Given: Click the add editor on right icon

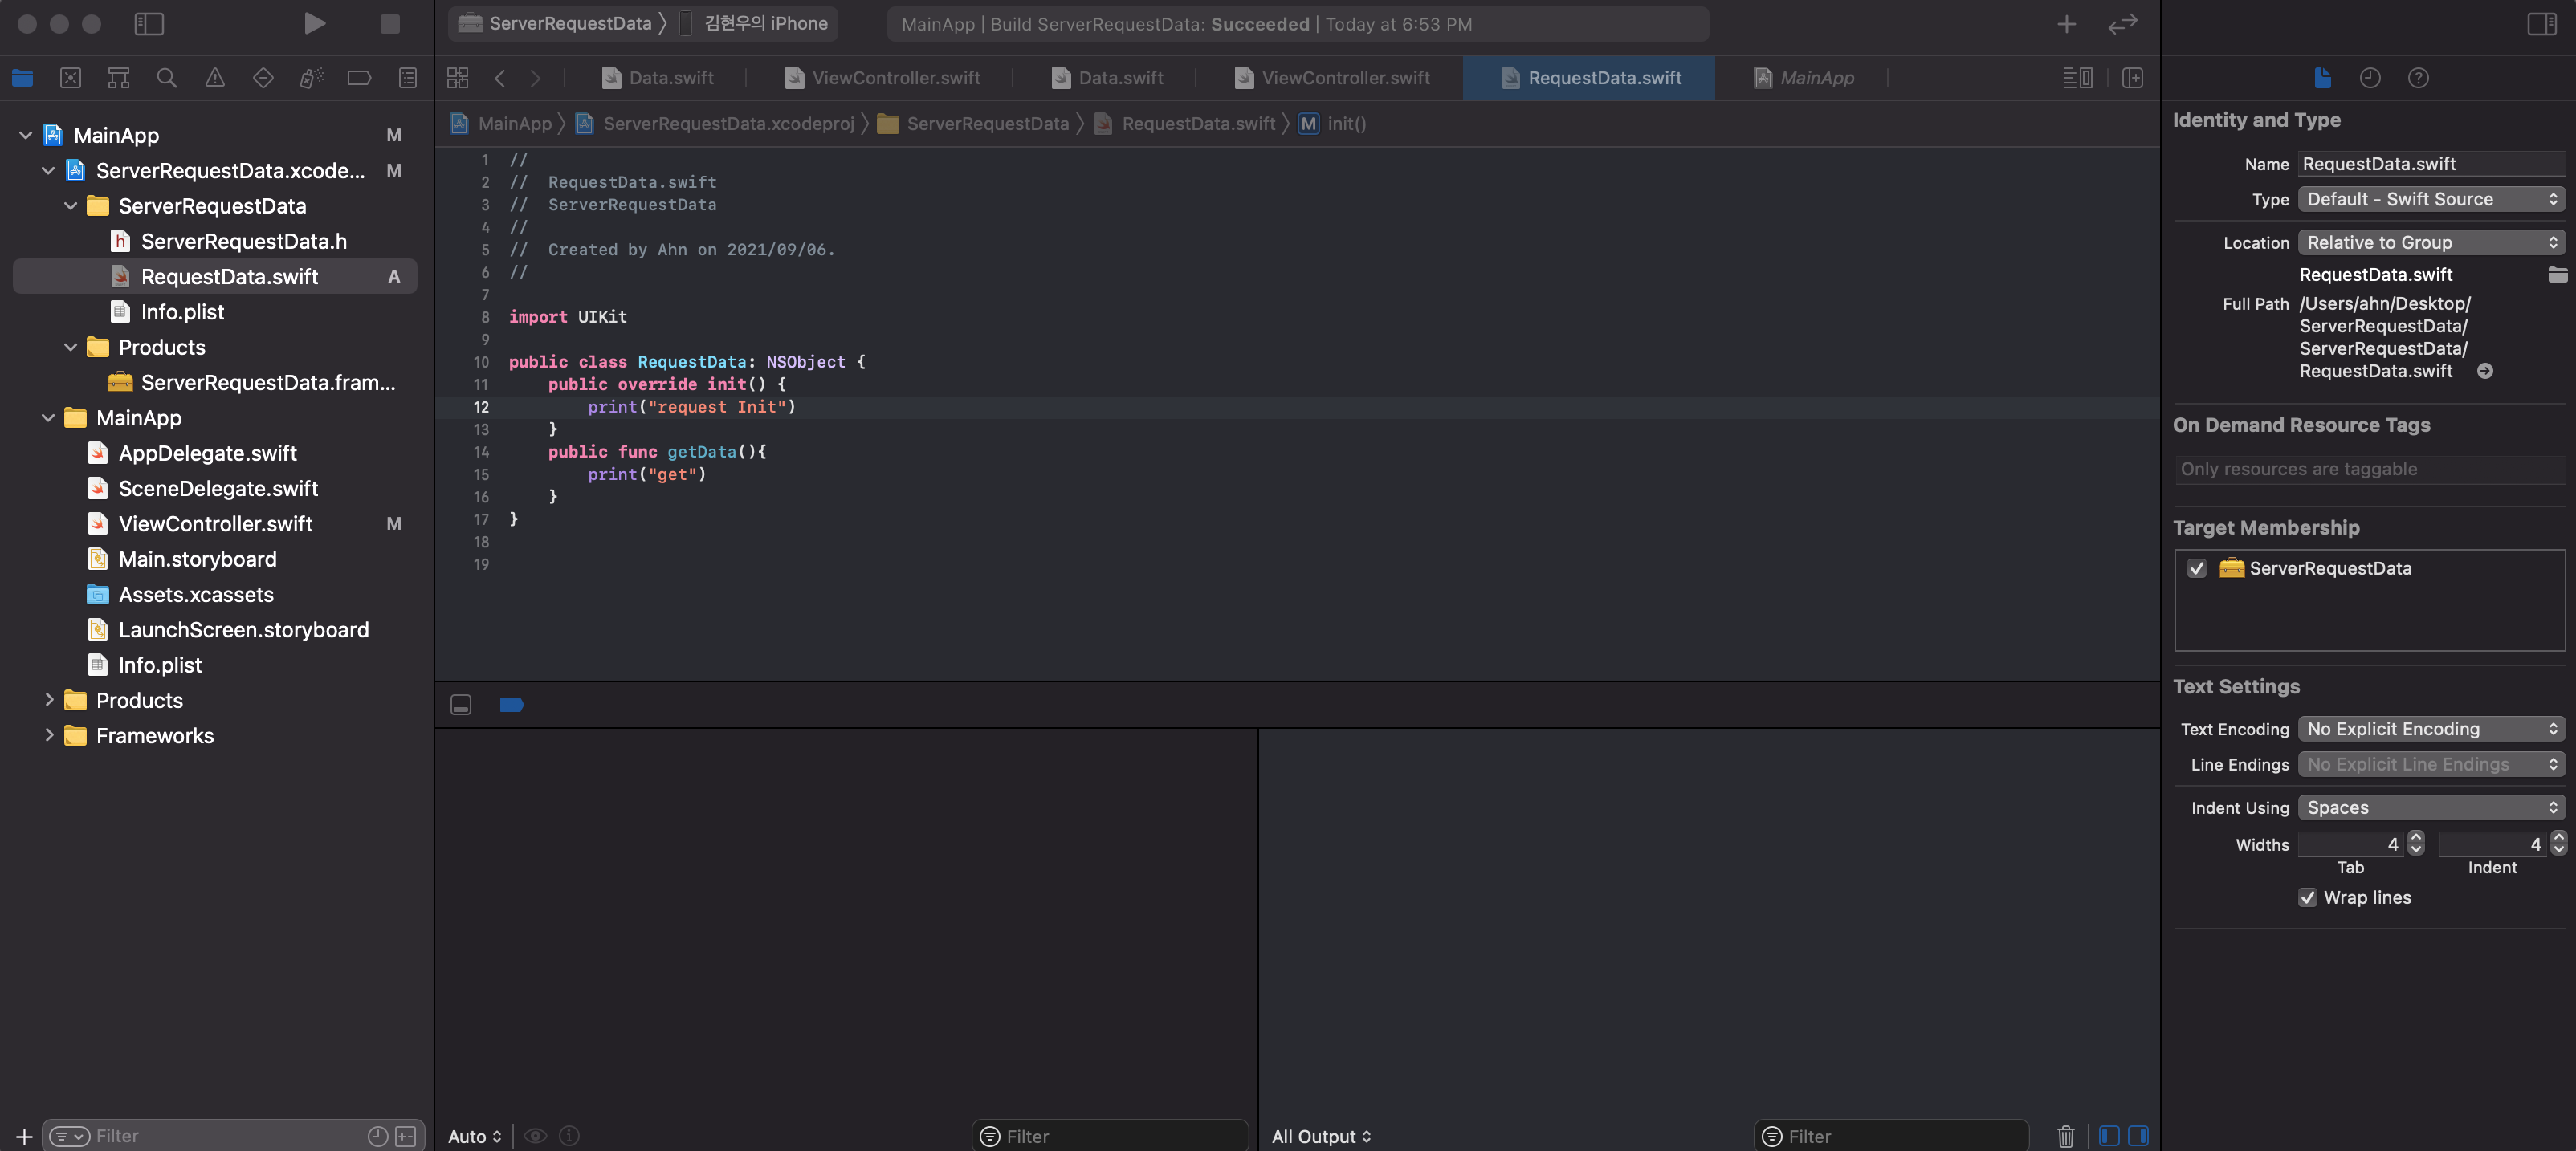Looking at the screenshot, I should point(2132,78).
